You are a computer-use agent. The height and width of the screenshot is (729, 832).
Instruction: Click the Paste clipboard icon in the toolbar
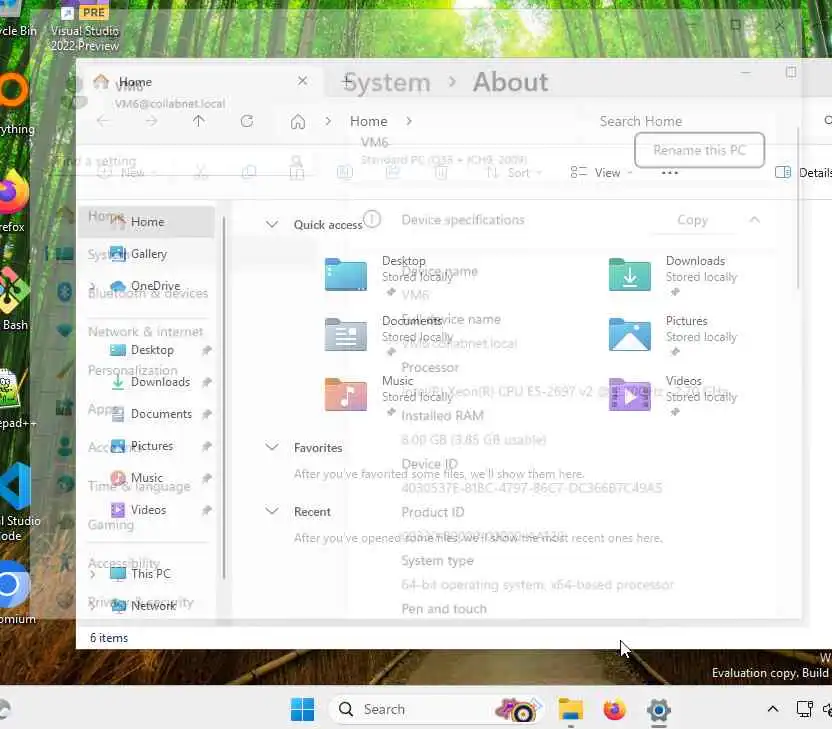[x=297, y=172]
